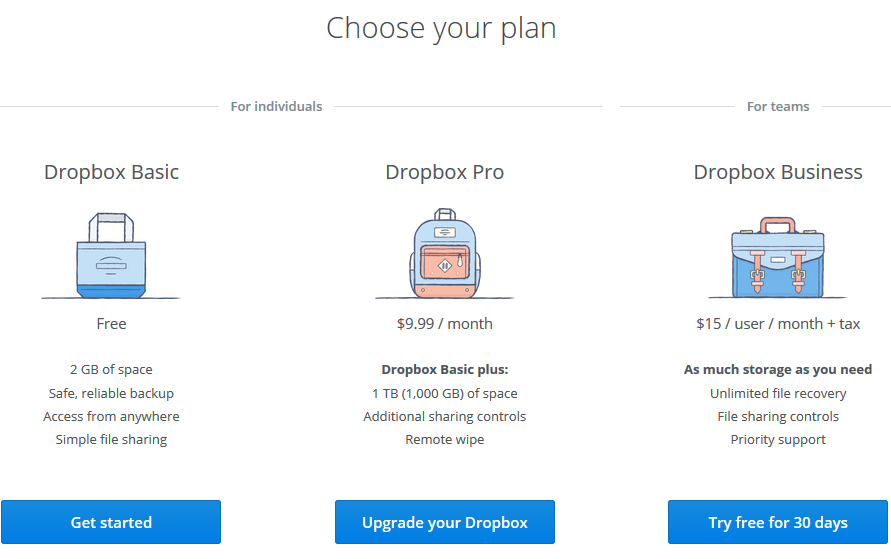Click Upgrade your Dropbox button
891x559 pixels.
(445, 522)
